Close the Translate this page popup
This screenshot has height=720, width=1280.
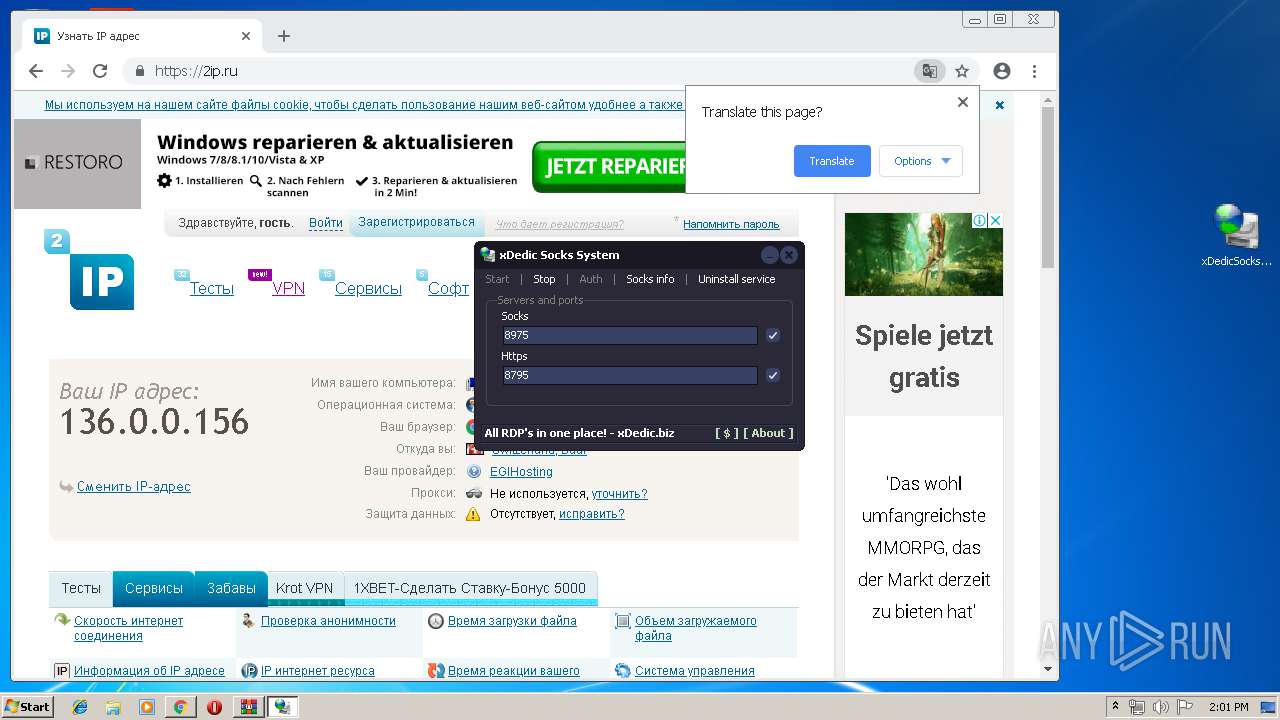point(963,102)
